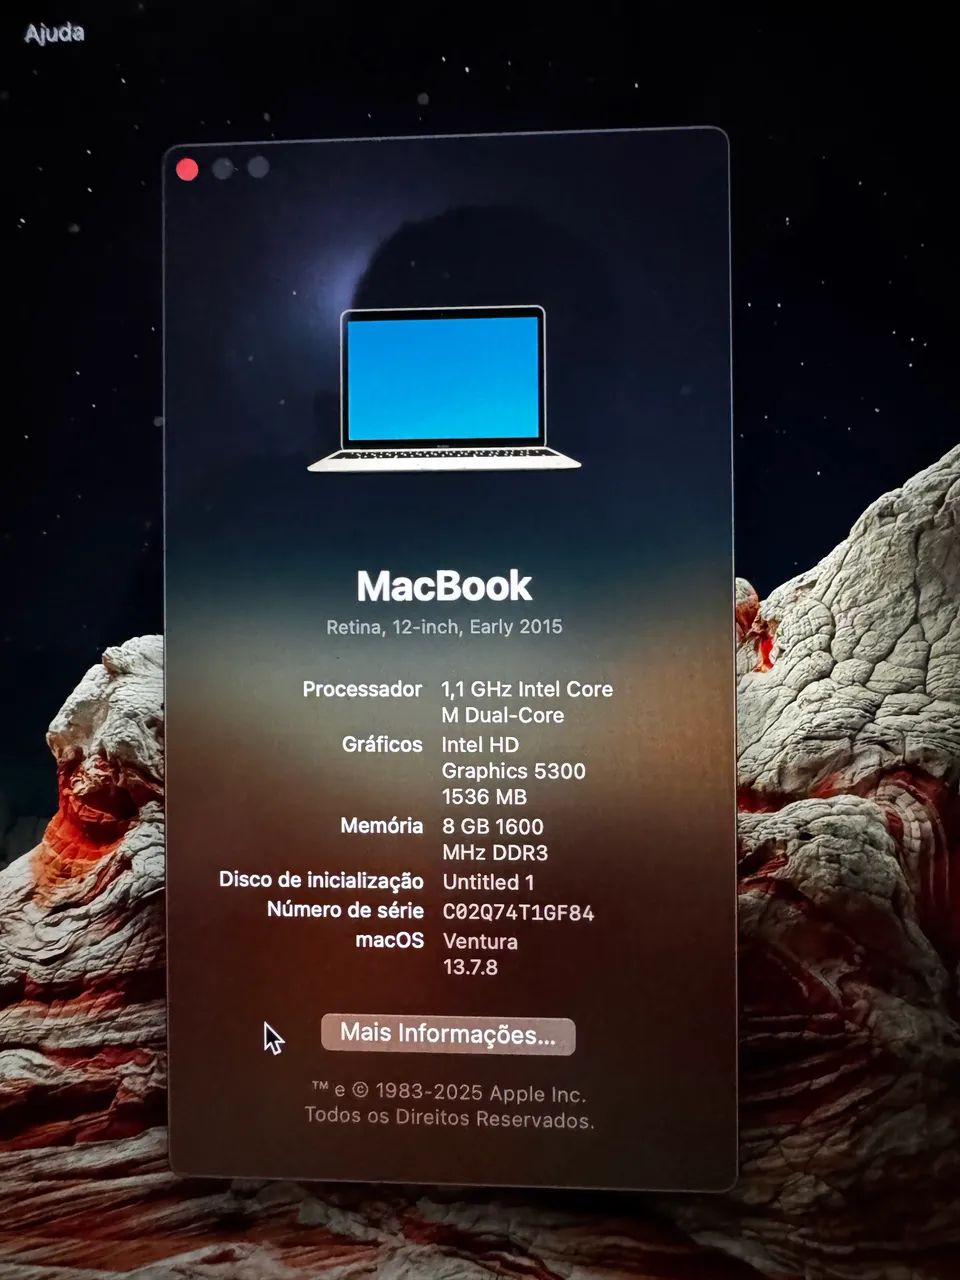Screen dimensions: 960x1280
Task: Open the Ajuda menu in the menu bar
Action: pyautogui.click(x=54, y=32)
